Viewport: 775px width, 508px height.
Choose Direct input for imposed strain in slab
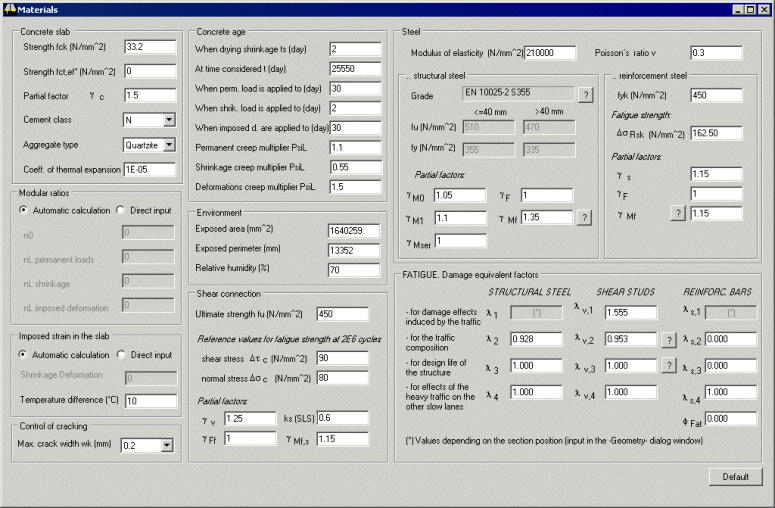point(120,355)
